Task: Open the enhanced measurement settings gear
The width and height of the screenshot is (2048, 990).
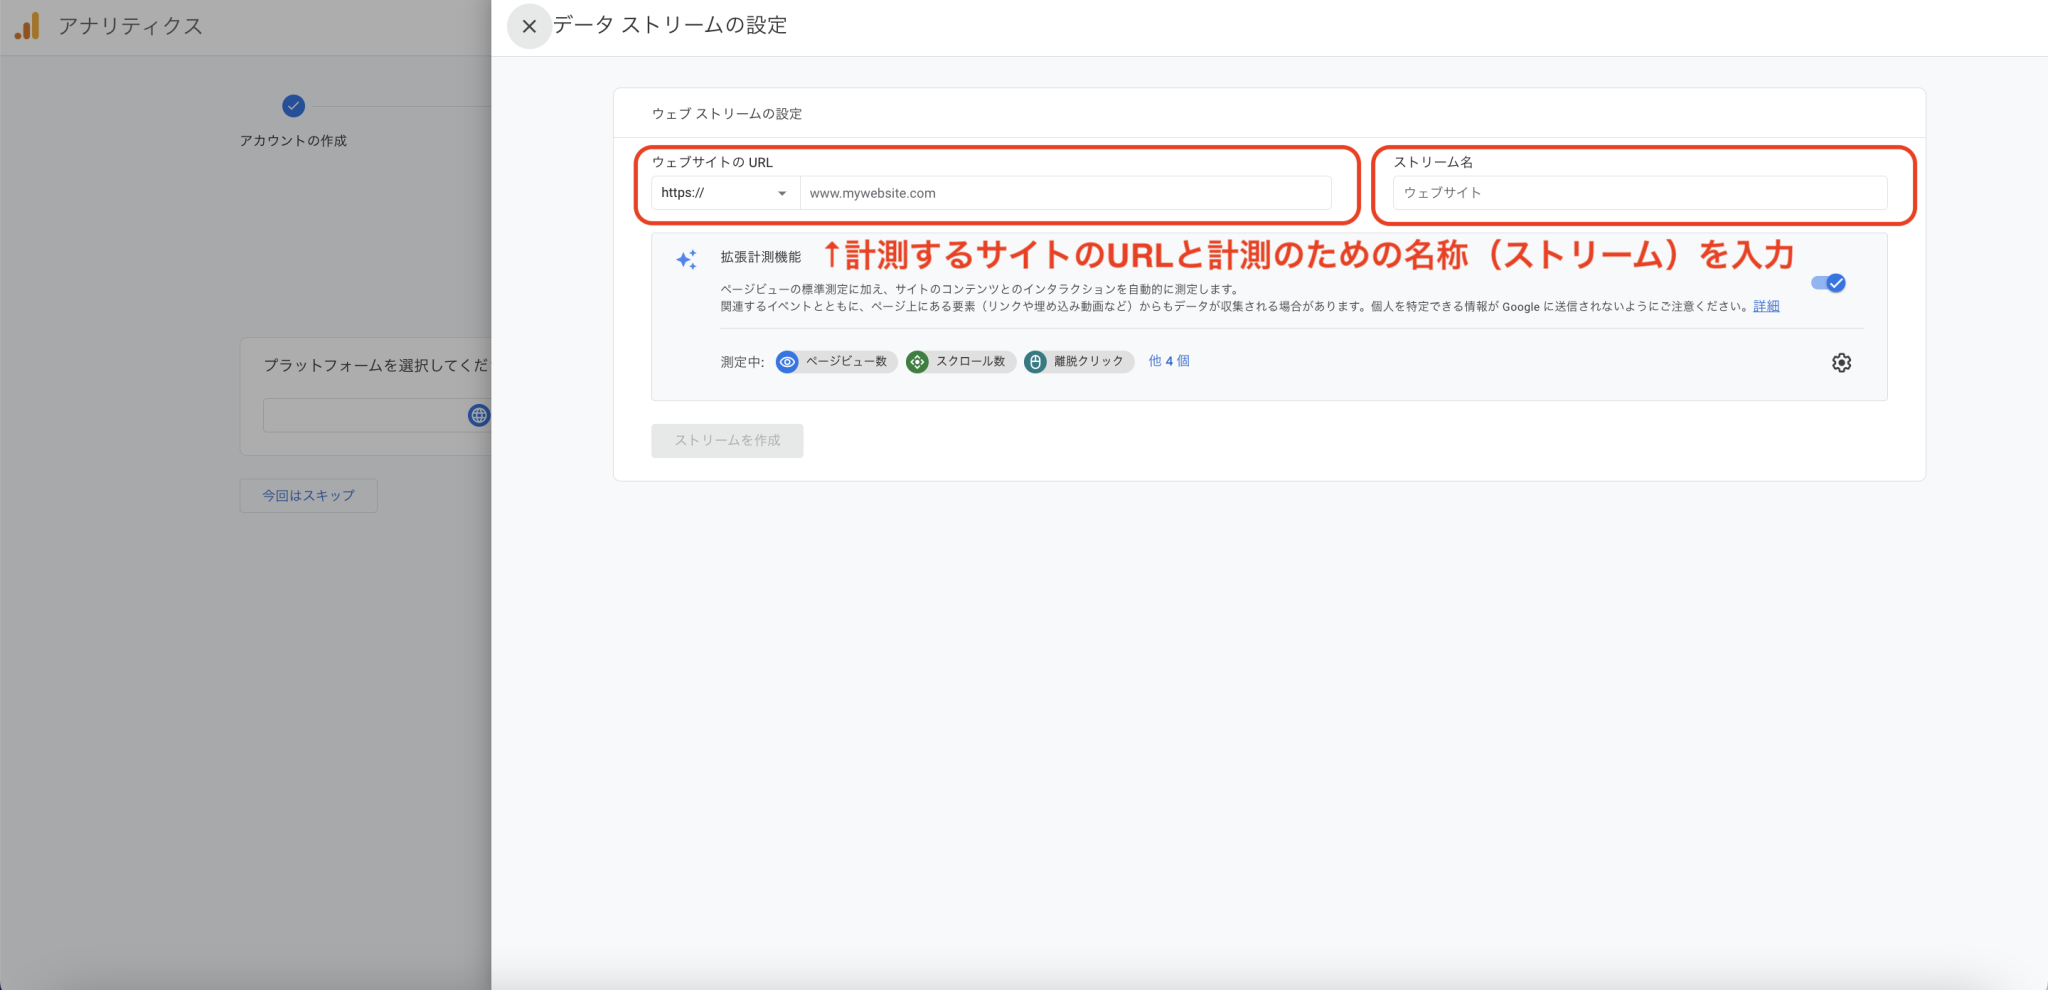Action: [1843, 362]
